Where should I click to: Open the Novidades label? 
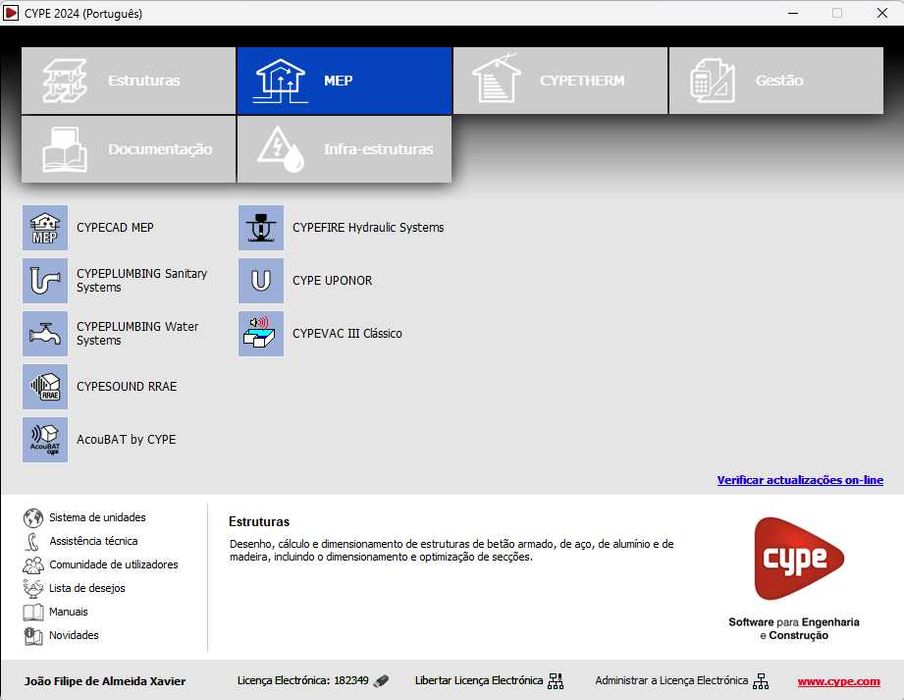pos(74,635)
